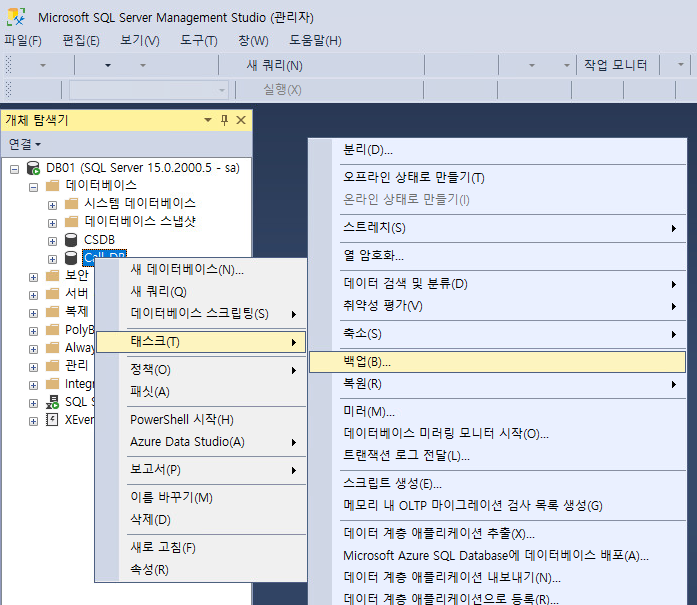Click the DB01 server connection icon

click(x=33, y=168)
